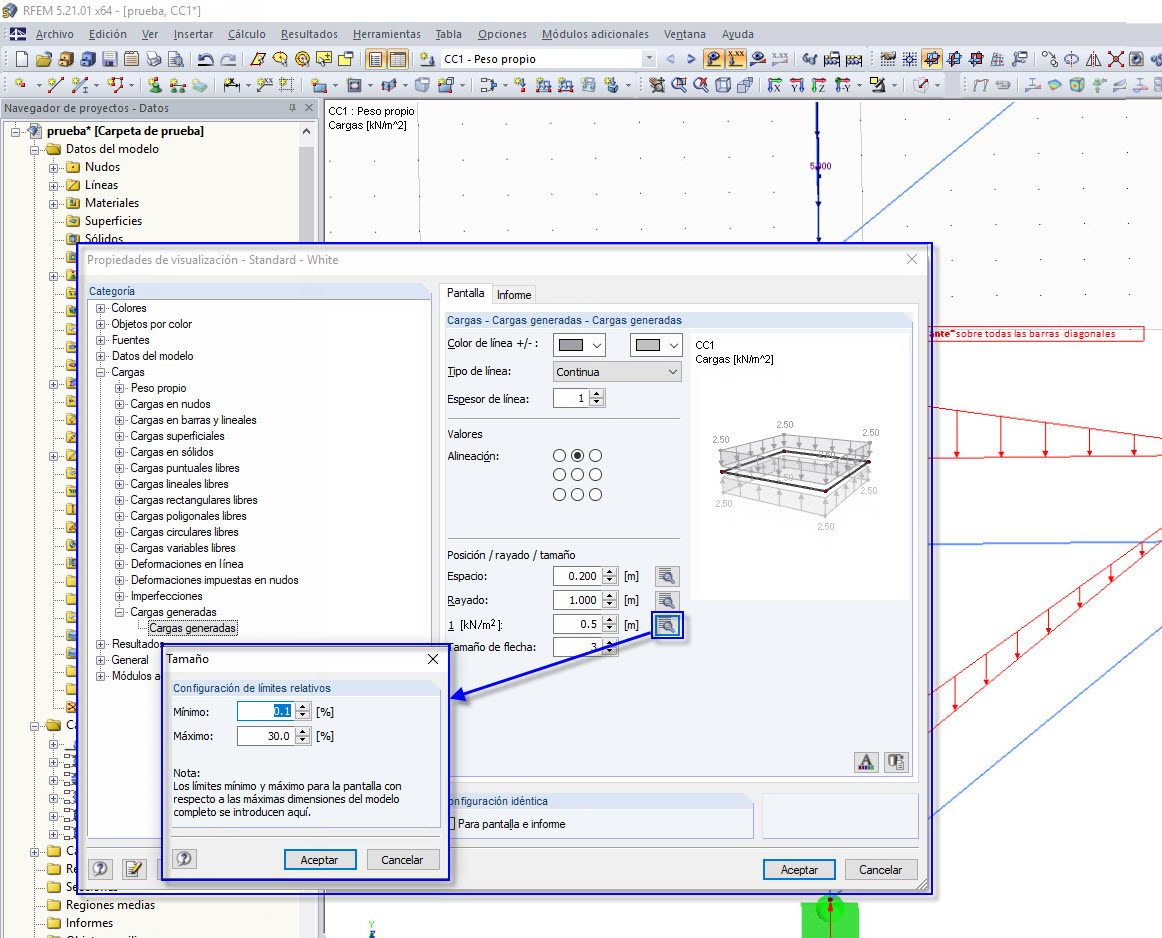
Task: Click the mirror tool icon
Action: coord(1094,59)
